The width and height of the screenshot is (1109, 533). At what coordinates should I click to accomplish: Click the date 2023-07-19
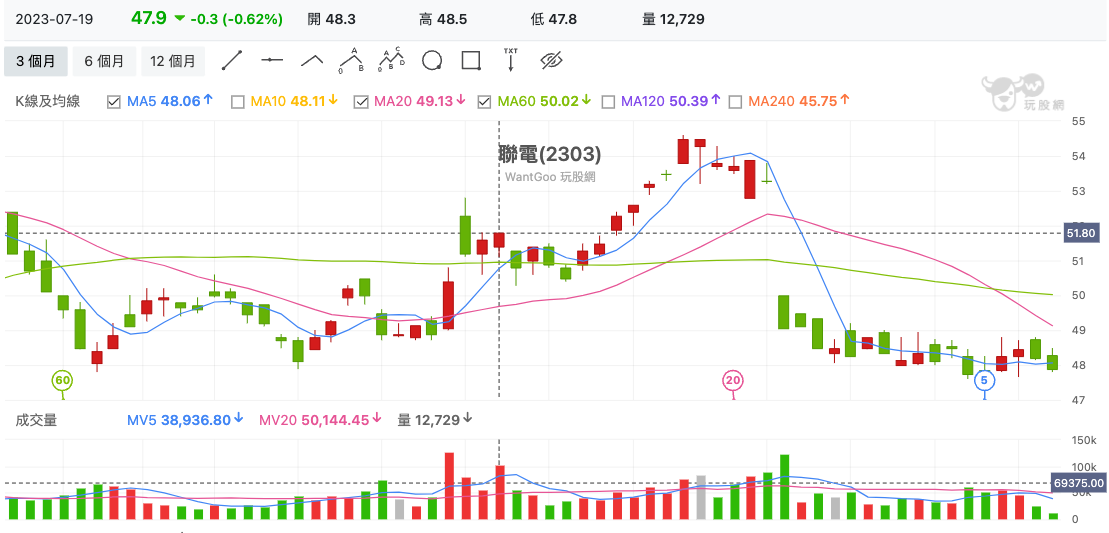point(54,19)
